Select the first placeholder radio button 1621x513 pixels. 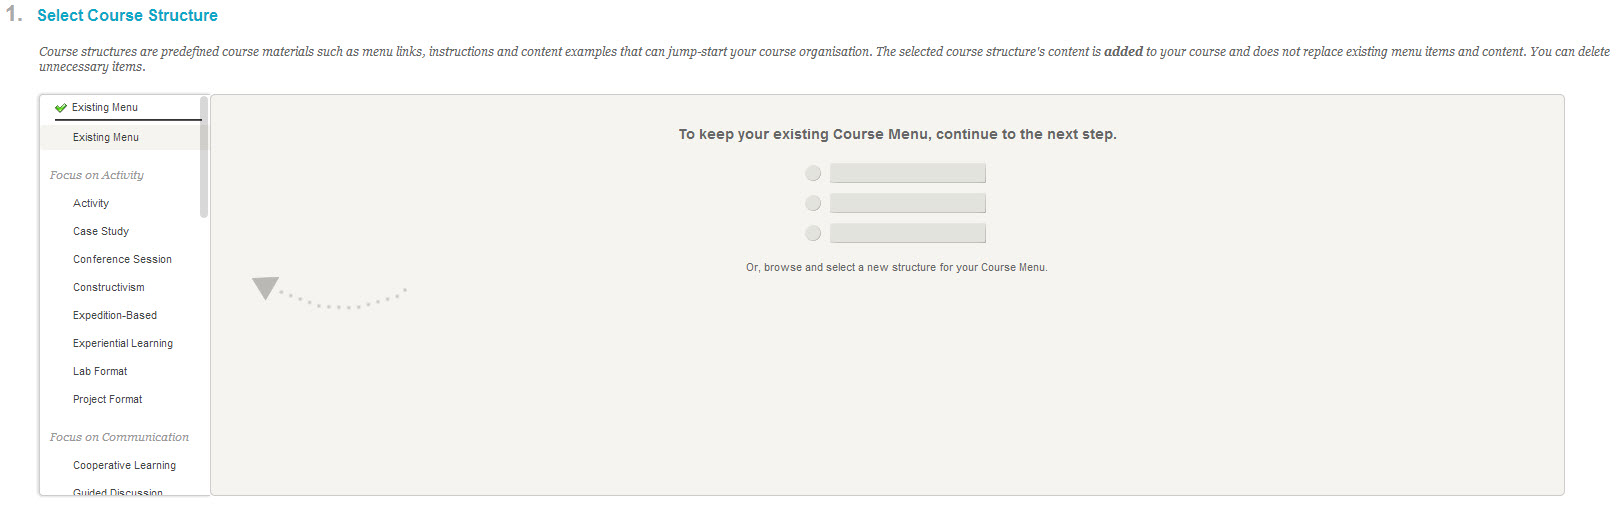(x=813, y=174)
